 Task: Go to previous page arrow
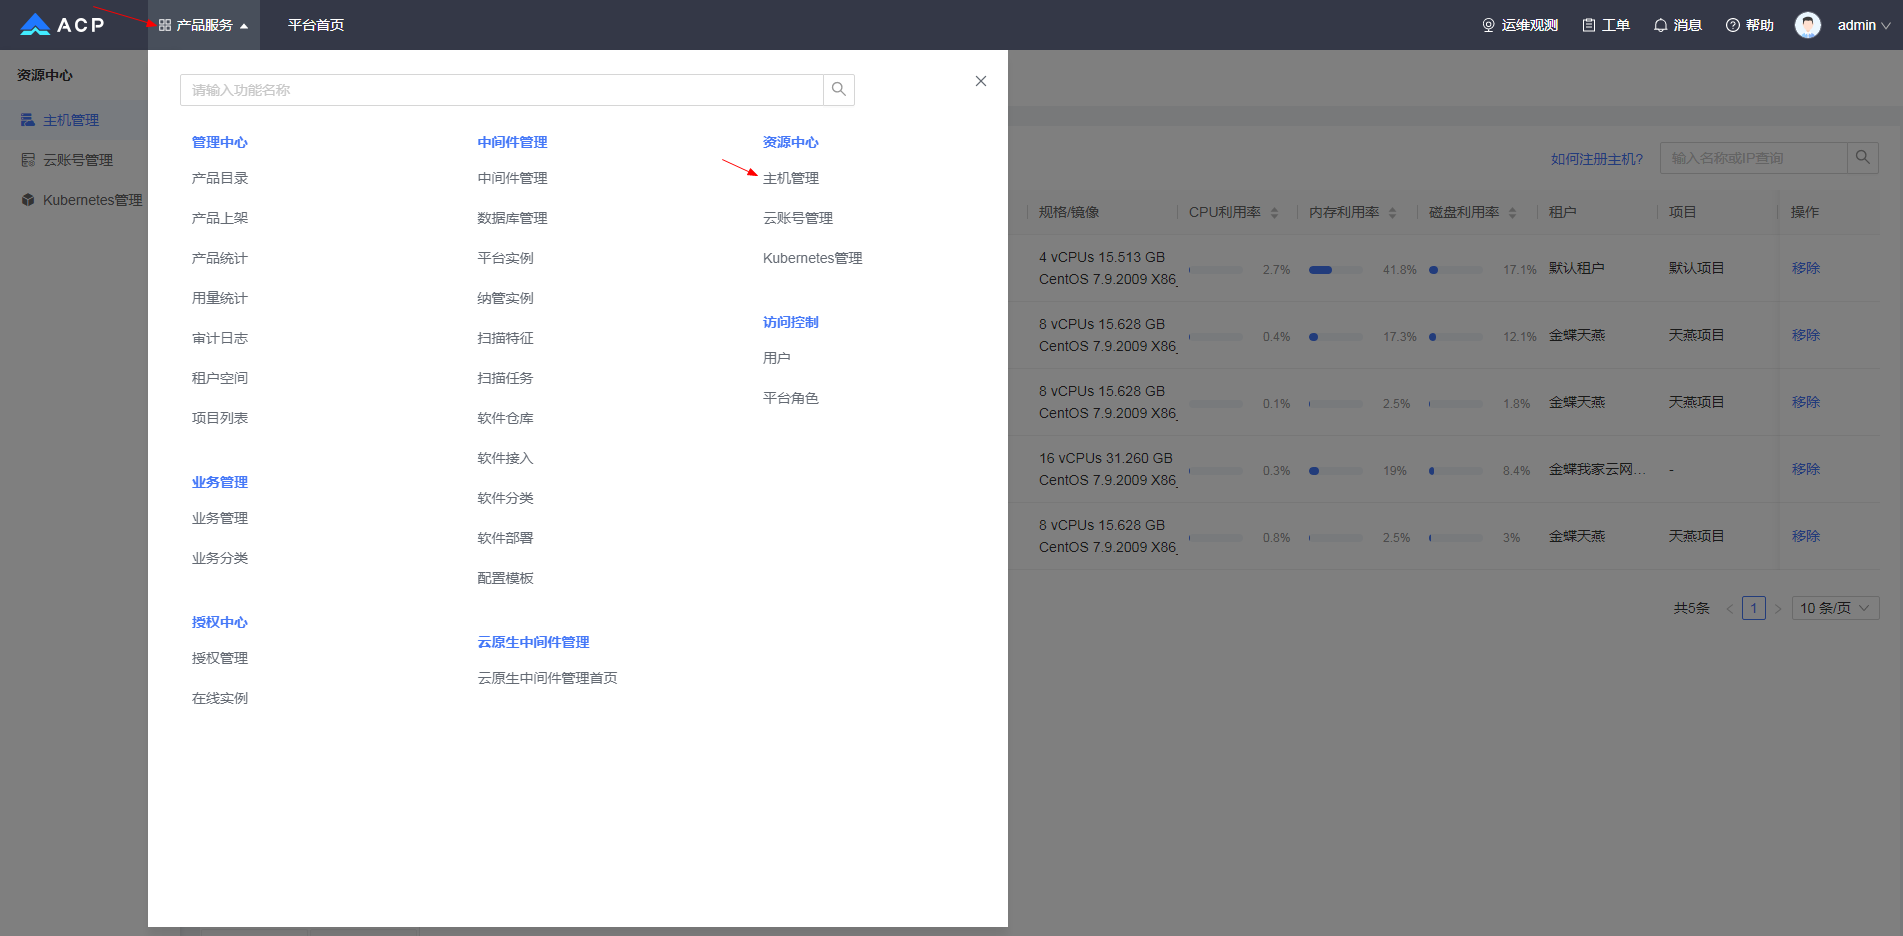tap(1730, 608)
